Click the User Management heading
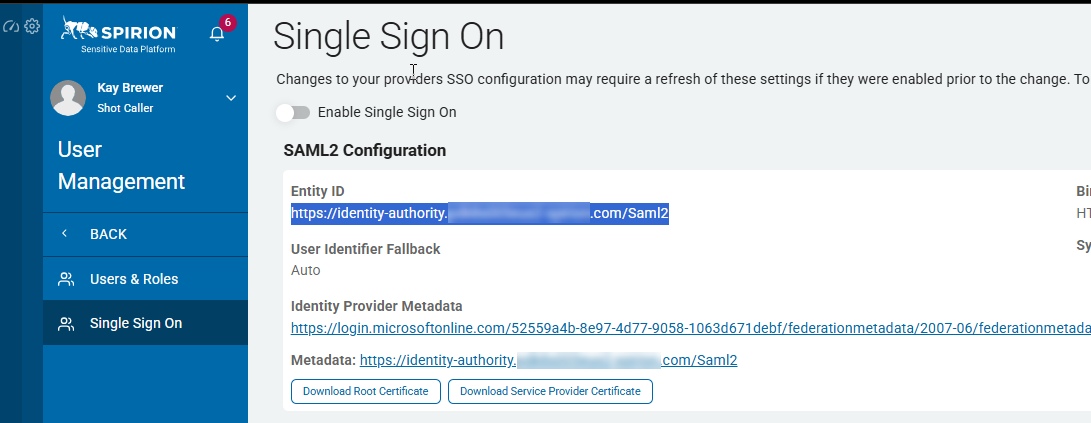The image size is (1091, 423). (x=121, y=166)
